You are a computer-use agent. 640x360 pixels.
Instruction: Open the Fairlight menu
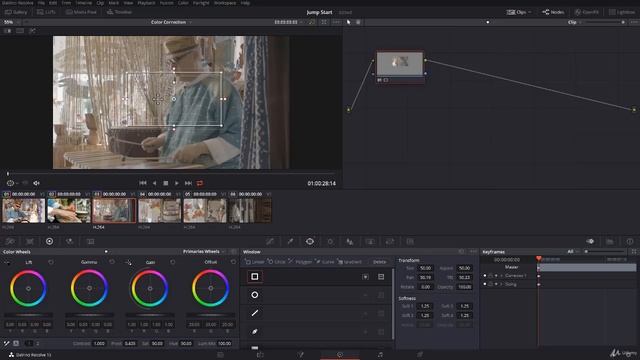pos(201,3)
